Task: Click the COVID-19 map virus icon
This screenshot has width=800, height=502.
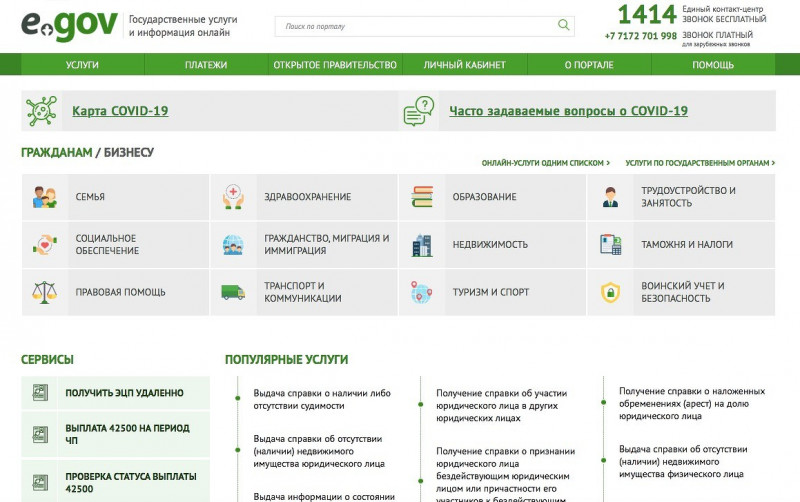Action: (x=41, y=111)
